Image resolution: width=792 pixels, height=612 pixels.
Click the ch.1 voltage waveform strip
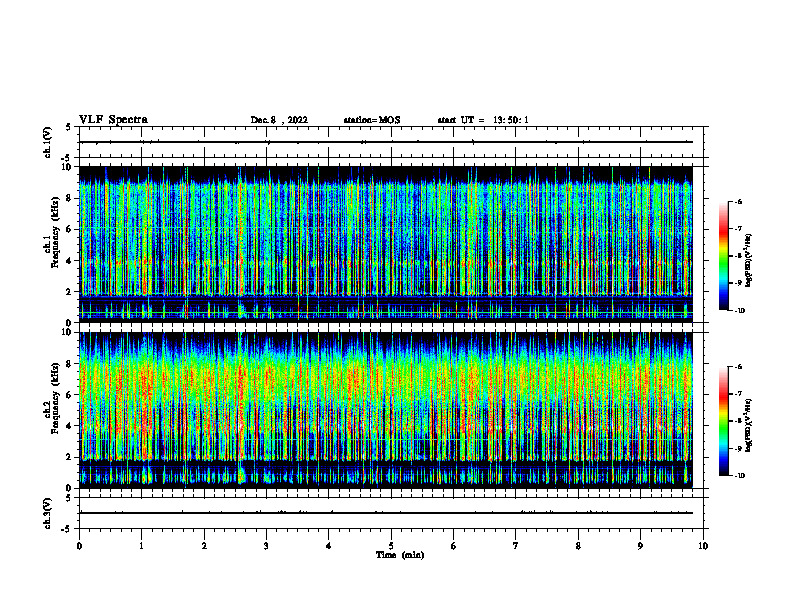391,142
